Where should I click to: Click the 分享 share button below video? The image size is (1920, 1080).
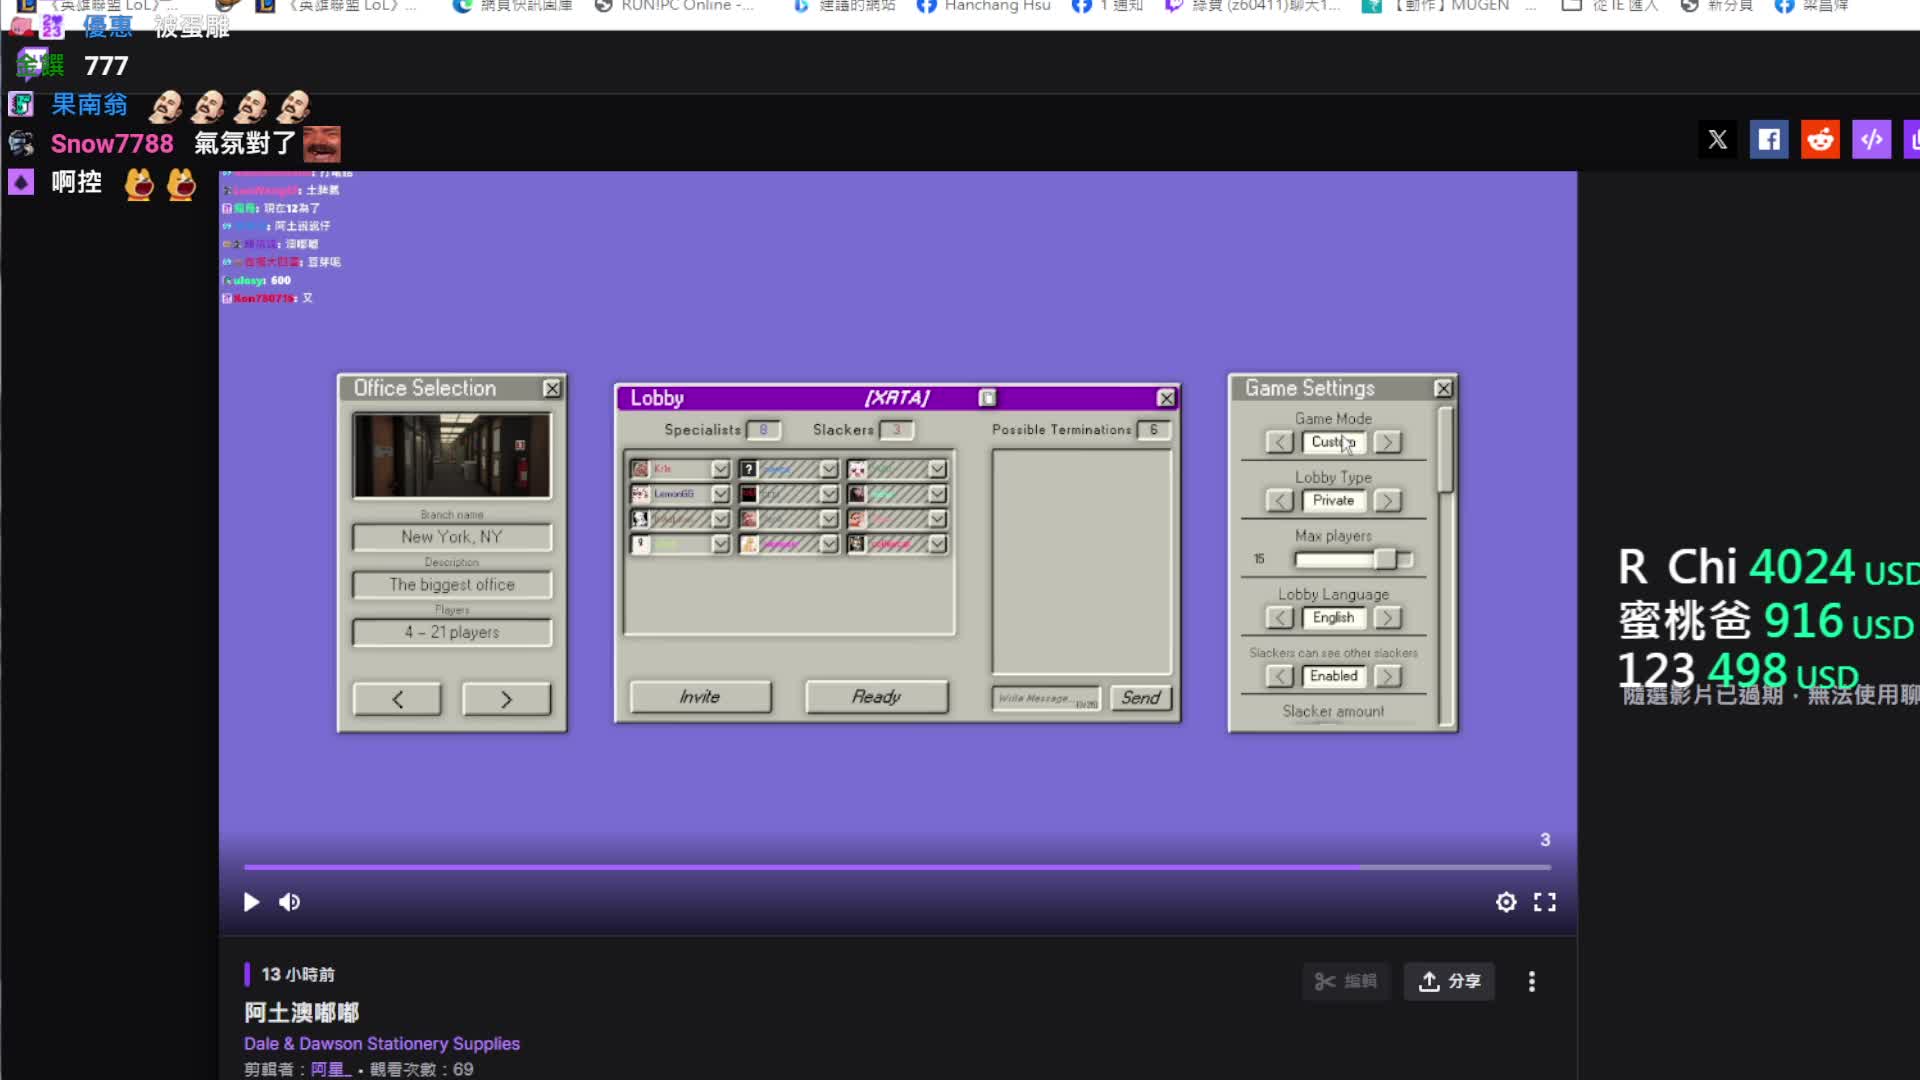(x=1449, y=981)
